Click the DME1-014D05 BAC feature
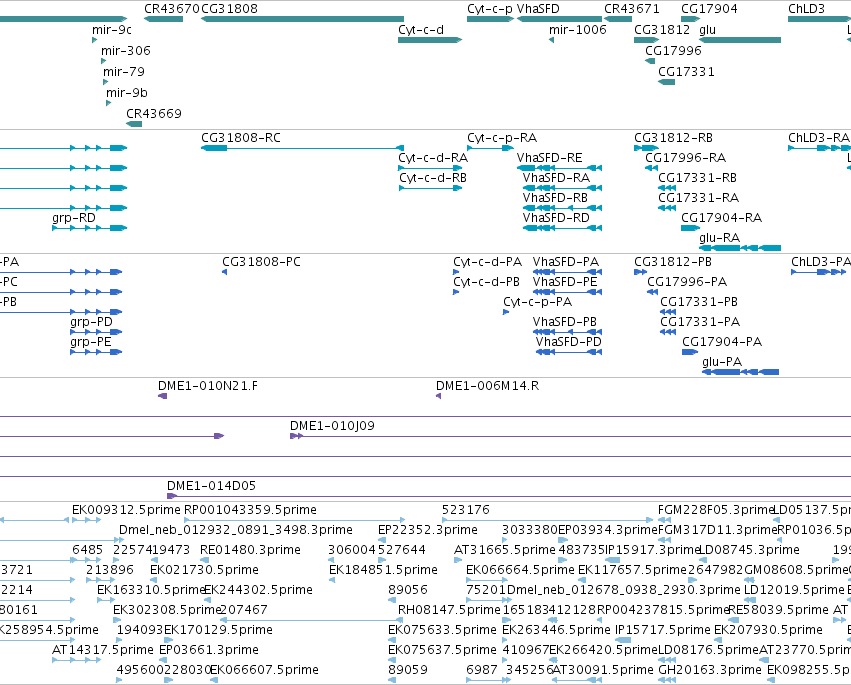This screenshot has height=685, width=851. coord(509,496)
